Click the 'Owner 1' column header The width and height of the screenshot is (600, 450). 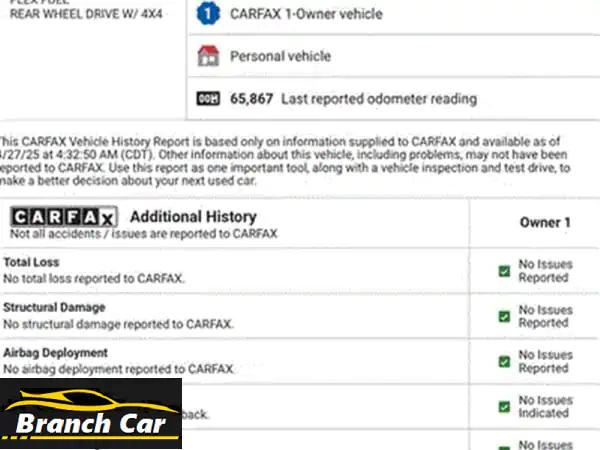coord(545,222)
